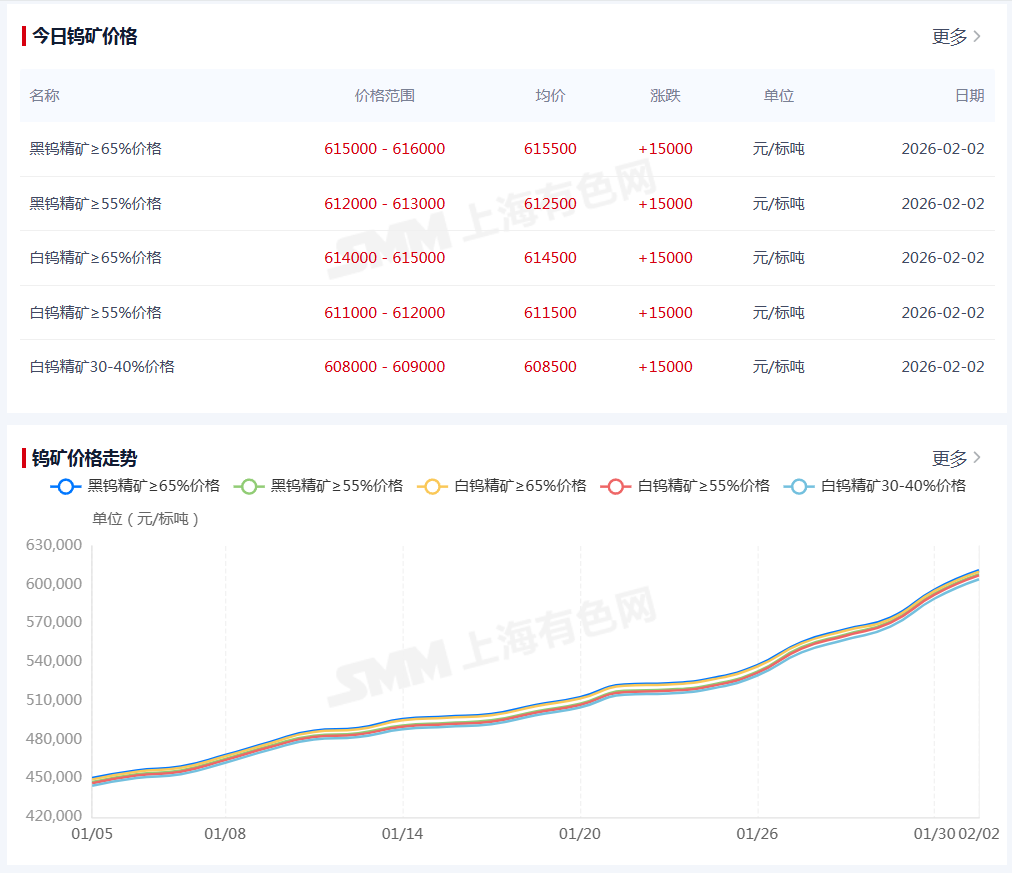Click 价格范围 column header

[x=385, y=96]
